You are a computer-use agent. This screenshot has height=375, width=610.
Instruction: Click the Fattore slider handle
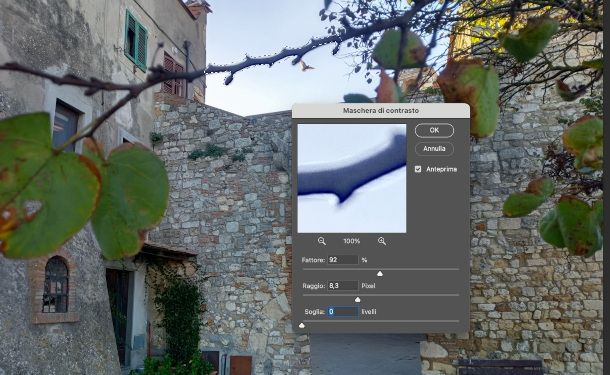pyautogui.click(x=380, y=274)
